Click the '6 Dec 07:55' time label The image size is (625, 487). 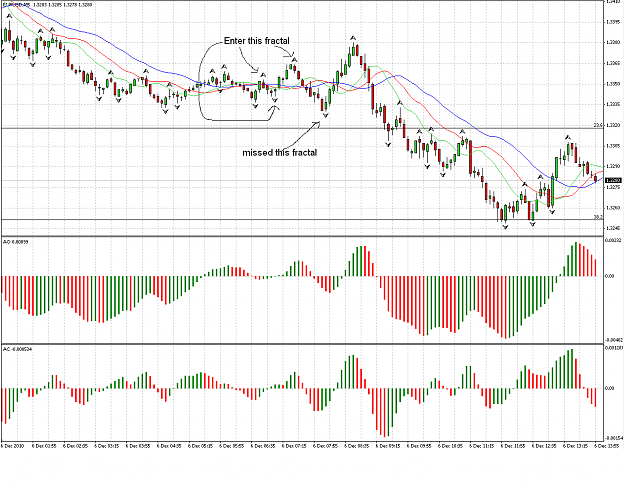[325, 446]
